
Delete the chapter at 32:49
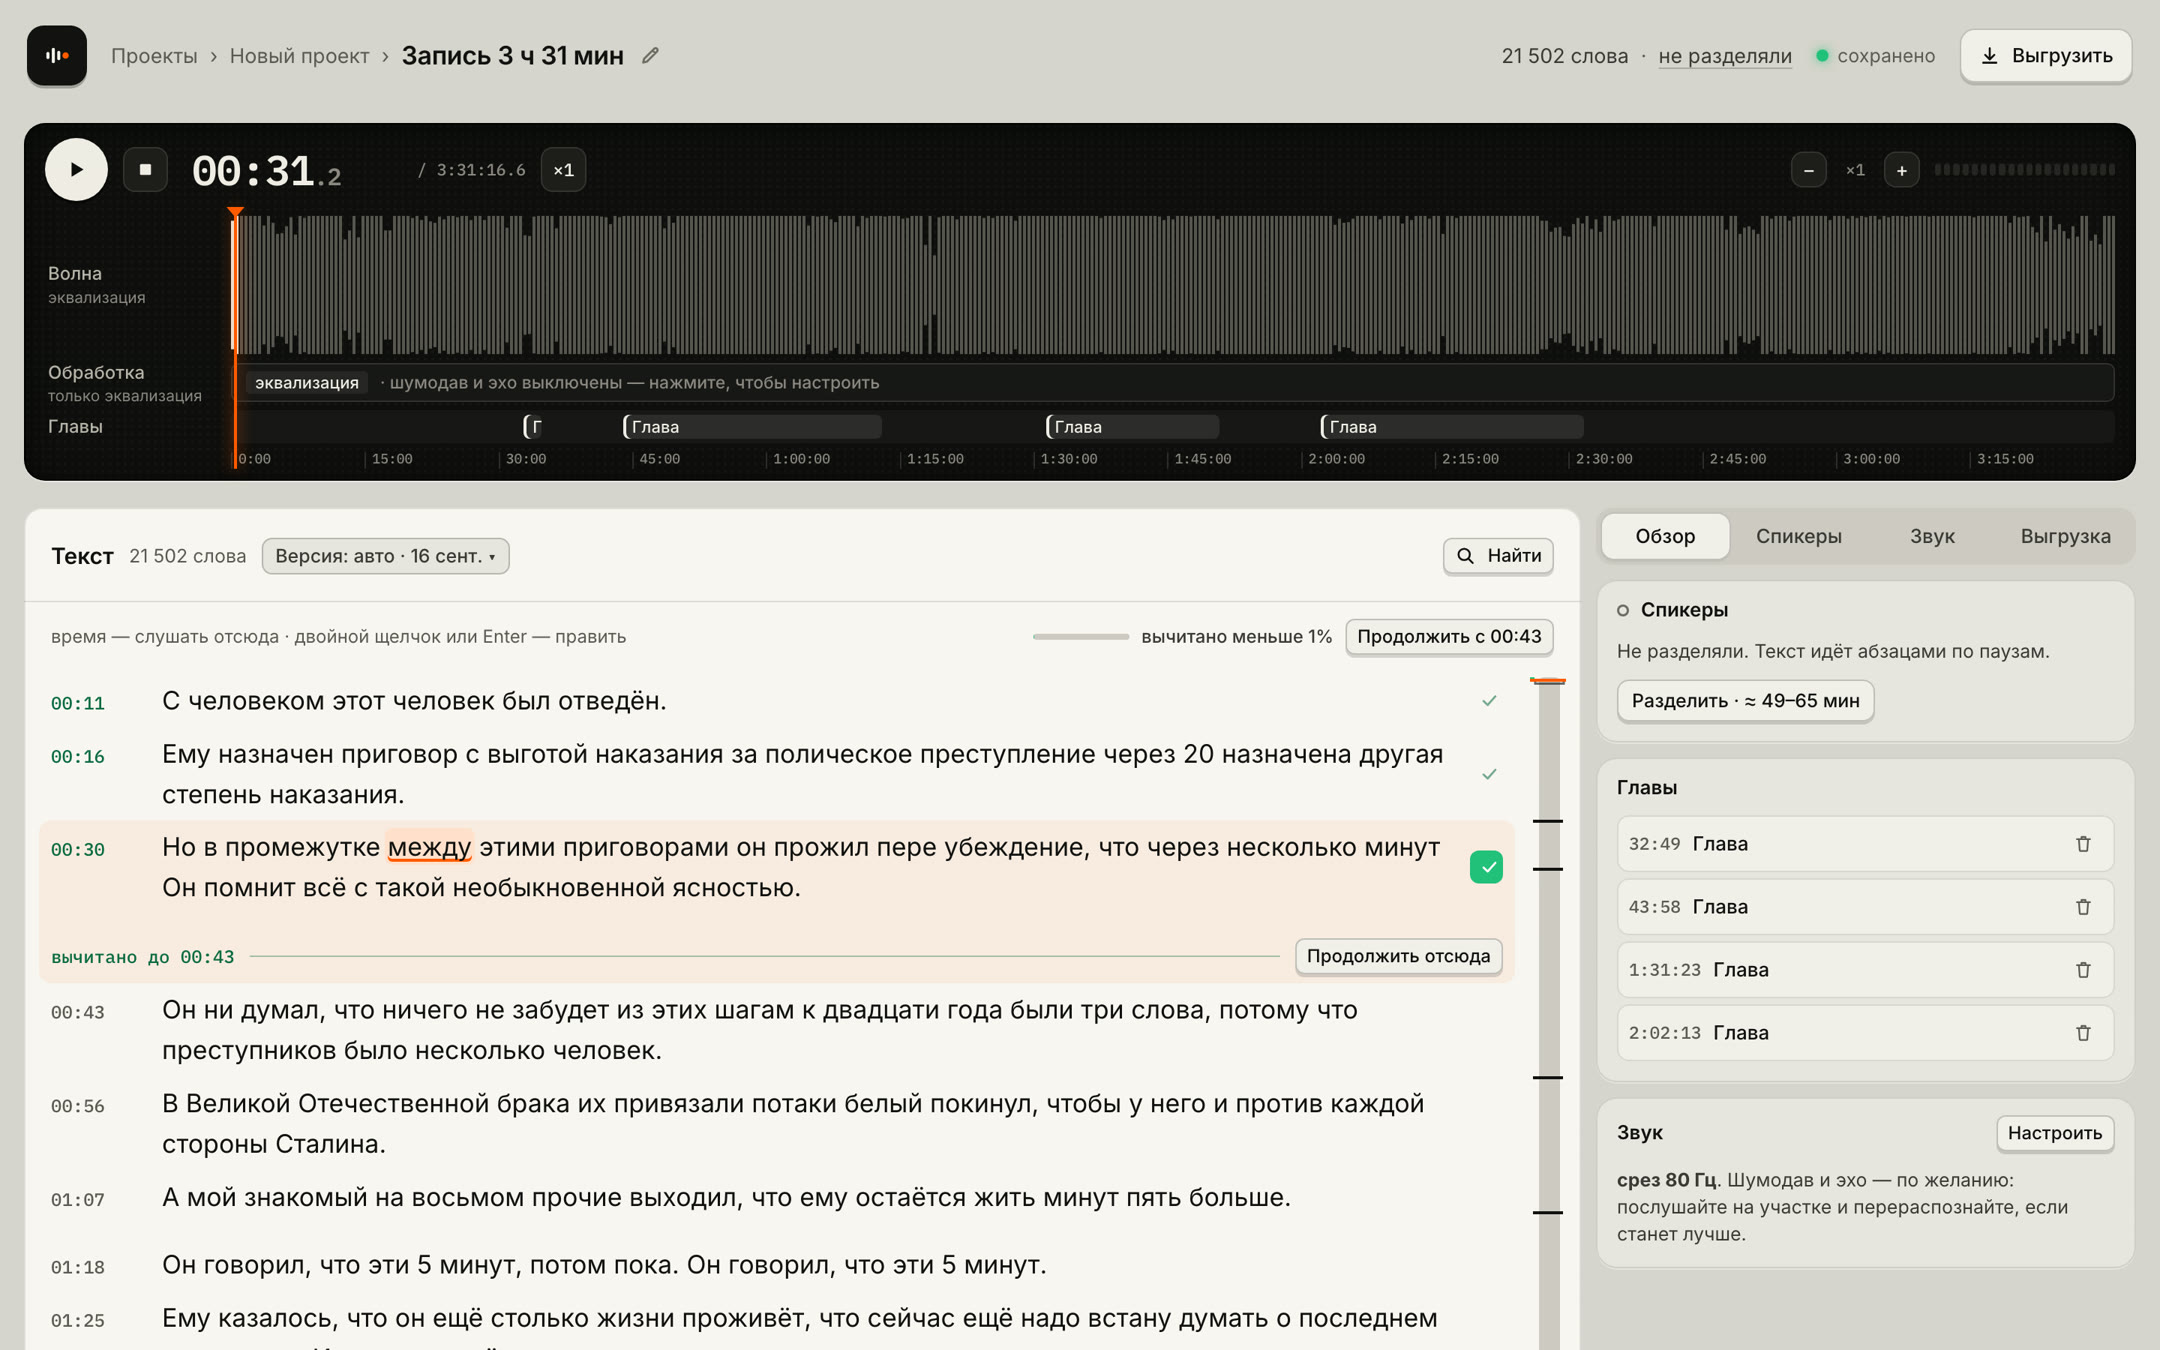pos(2083,844)
